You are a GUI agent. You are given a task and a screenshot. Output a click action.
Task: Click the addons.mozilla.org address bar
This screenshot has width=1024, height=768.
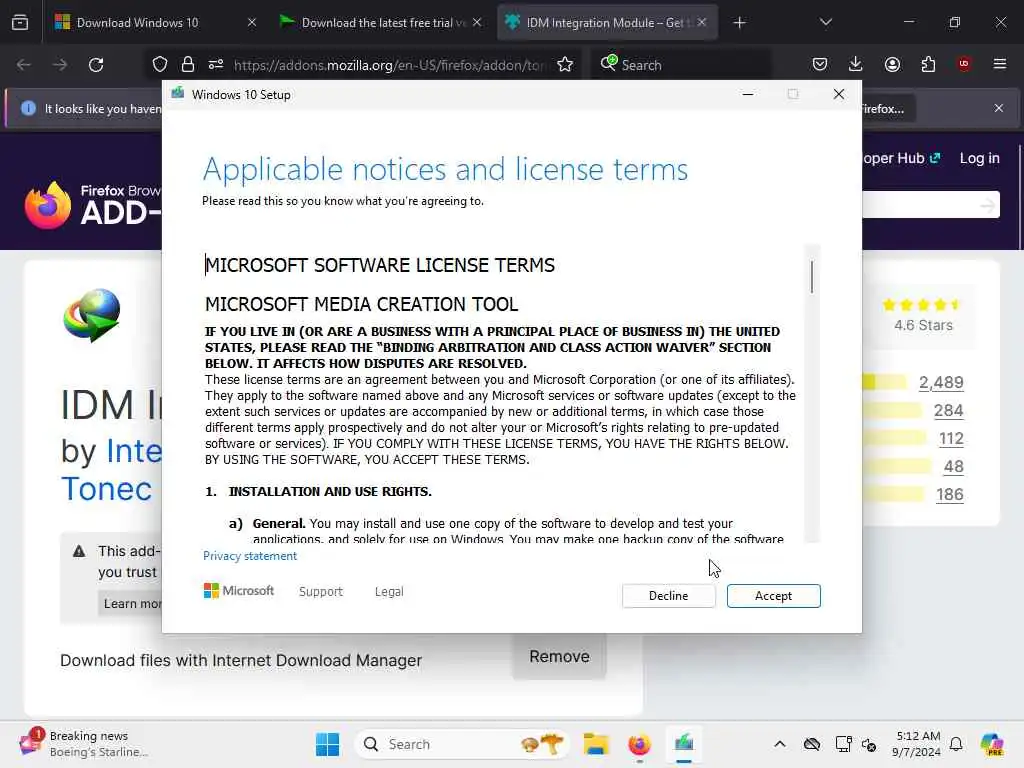(x=389, y=65)
